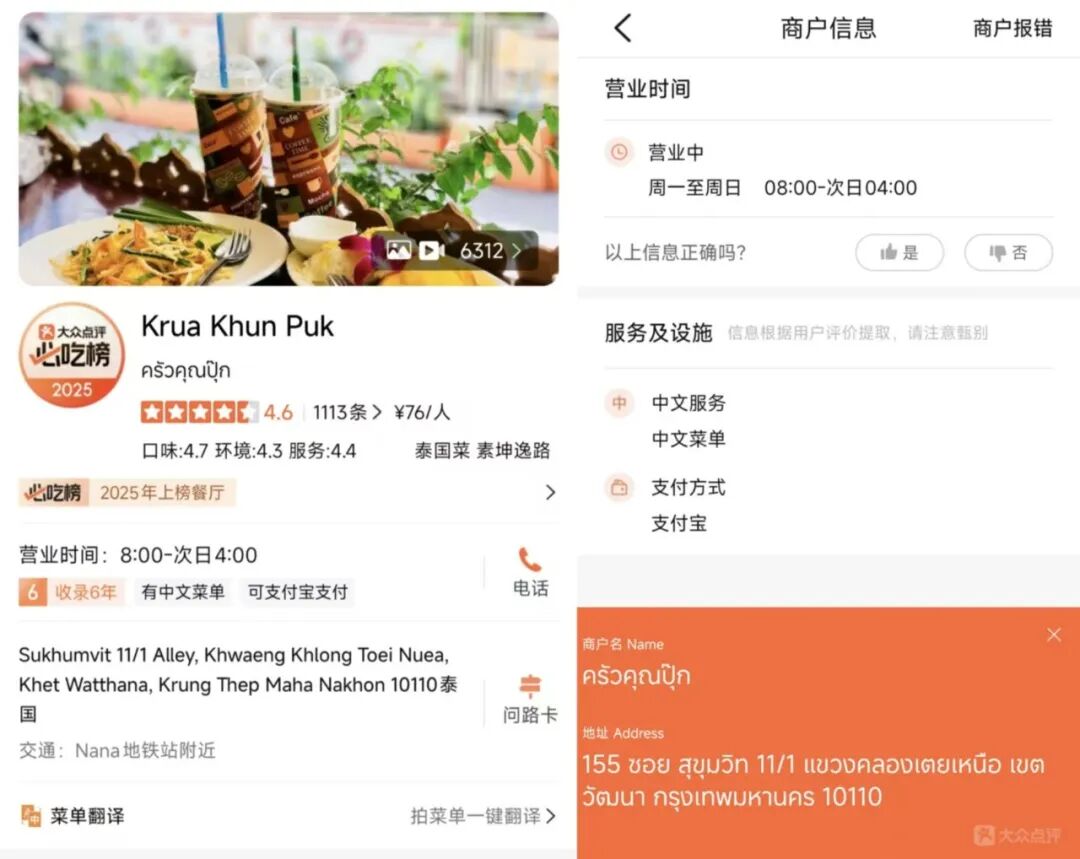Close the orange address card
1080x859 pixels.
click(1054, 634)
